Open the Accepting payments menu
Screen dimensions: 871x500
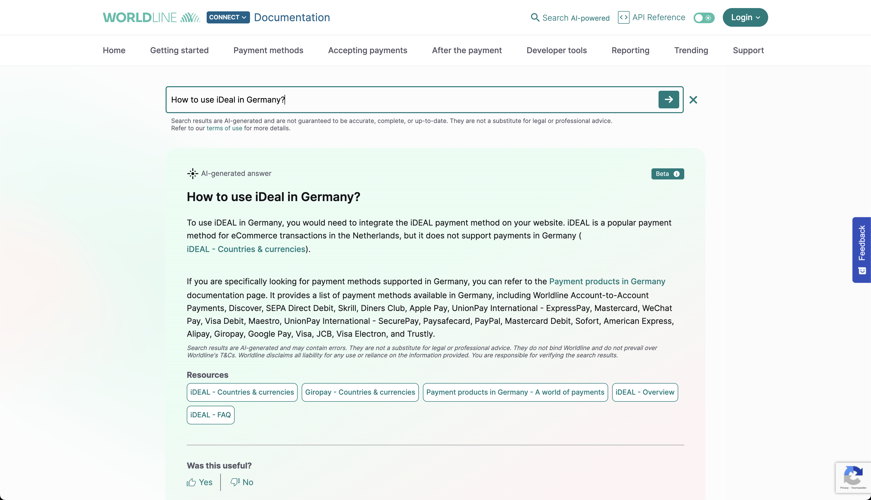click(368, 50)
